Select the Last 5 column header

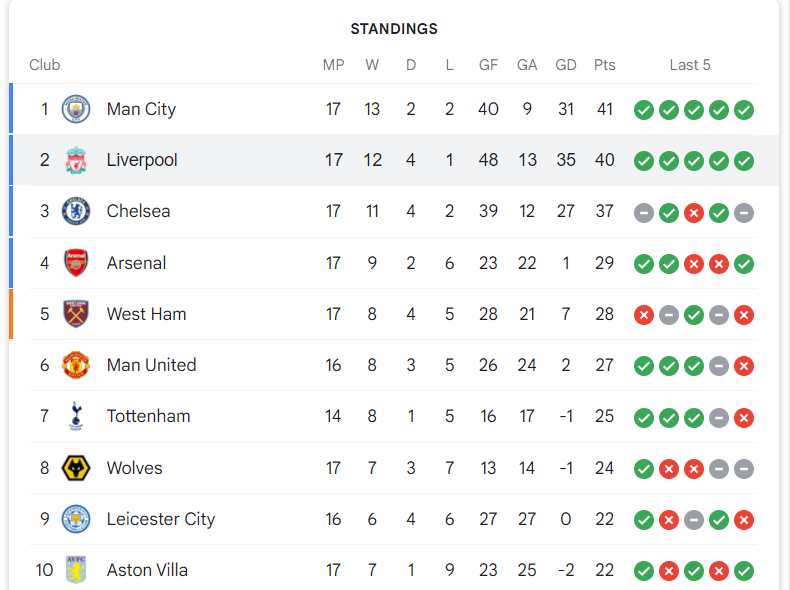click(690, 65)
